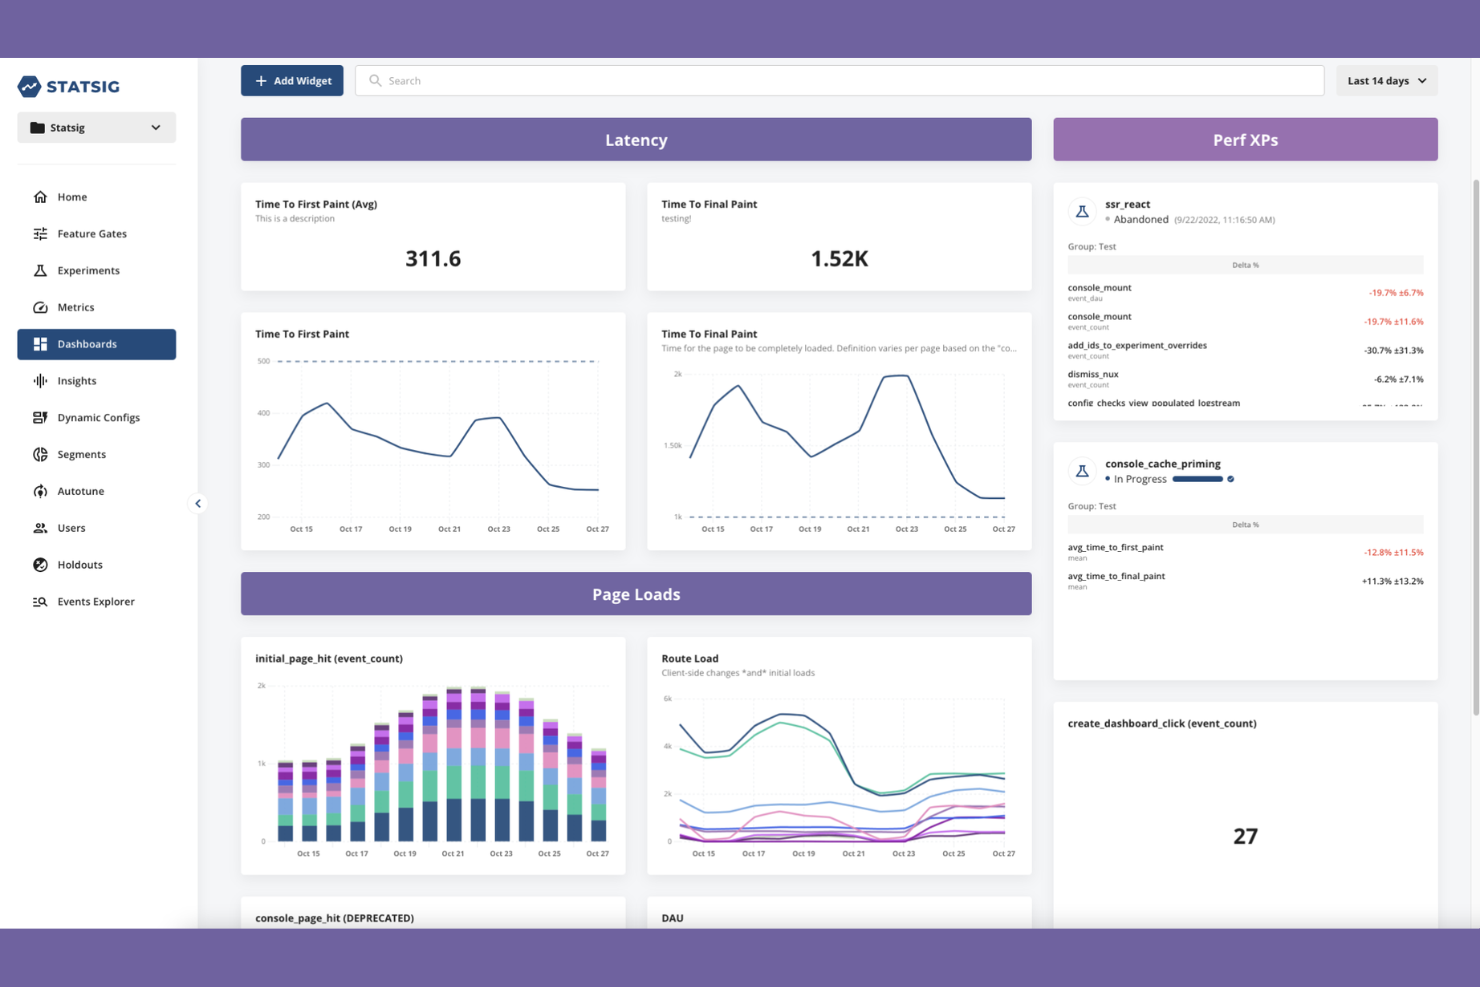
Task: Open Insights section
Action: coord(96,381)
